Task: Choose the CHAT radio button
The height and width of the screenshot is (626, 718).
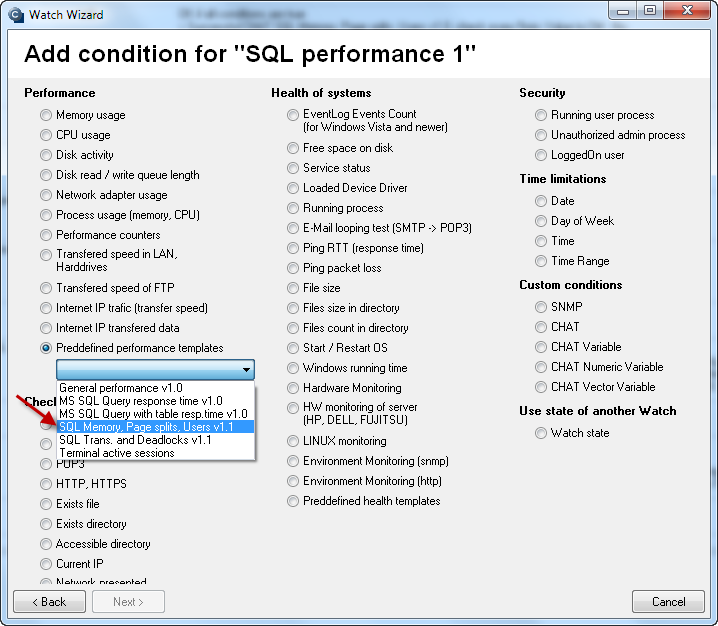Action: (541, 327)
